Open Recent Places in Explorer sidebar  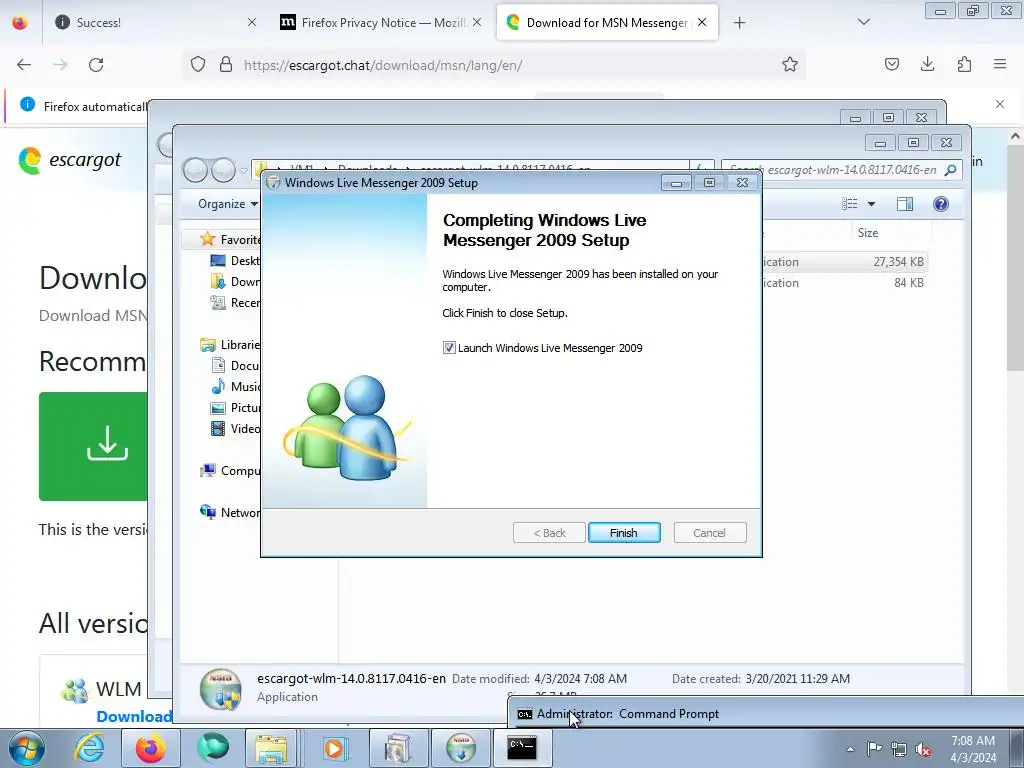click(235, 302)
